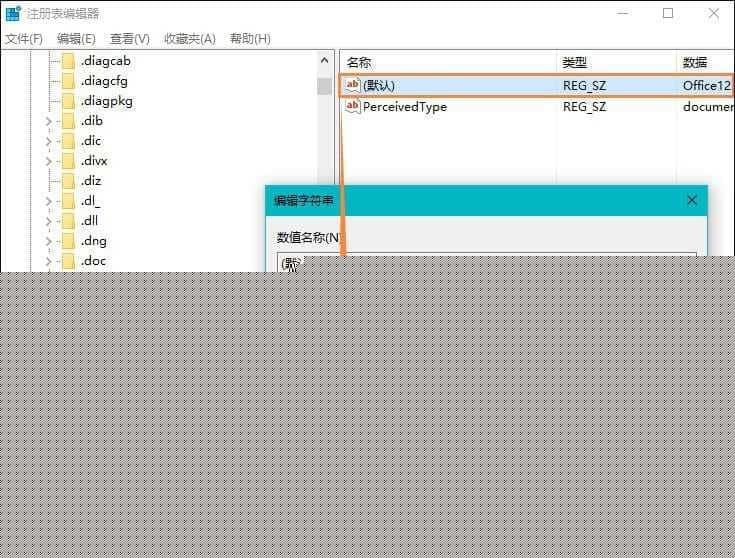Screen dimensions: 735x558
Task: Select the .diagcfg key label
Action: click(104, 81)
